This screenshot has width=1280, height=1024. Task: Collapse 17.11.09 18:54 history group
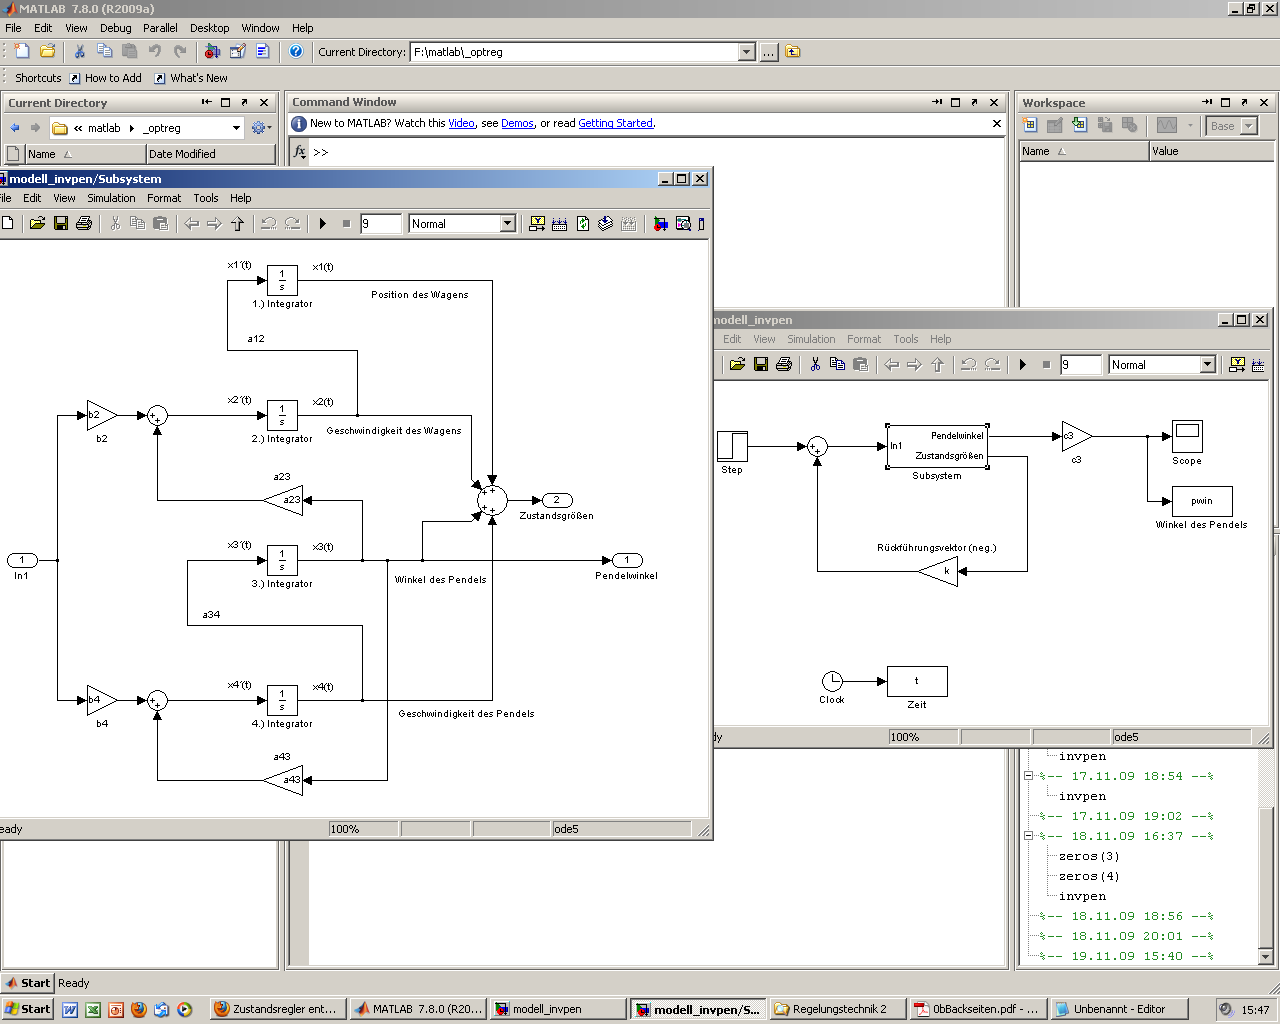[1028, 776]
